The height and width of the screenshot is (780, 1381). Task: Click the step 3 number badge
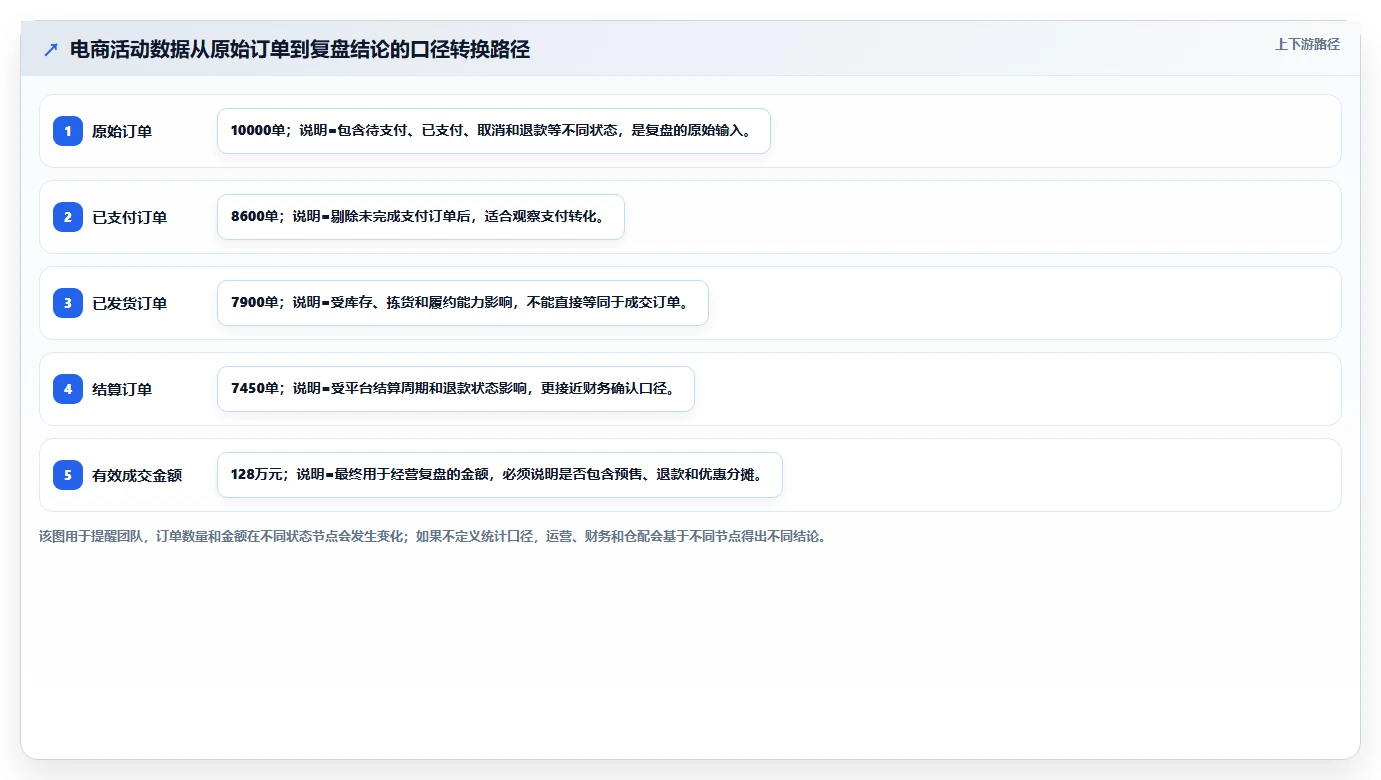click(68, 303)
